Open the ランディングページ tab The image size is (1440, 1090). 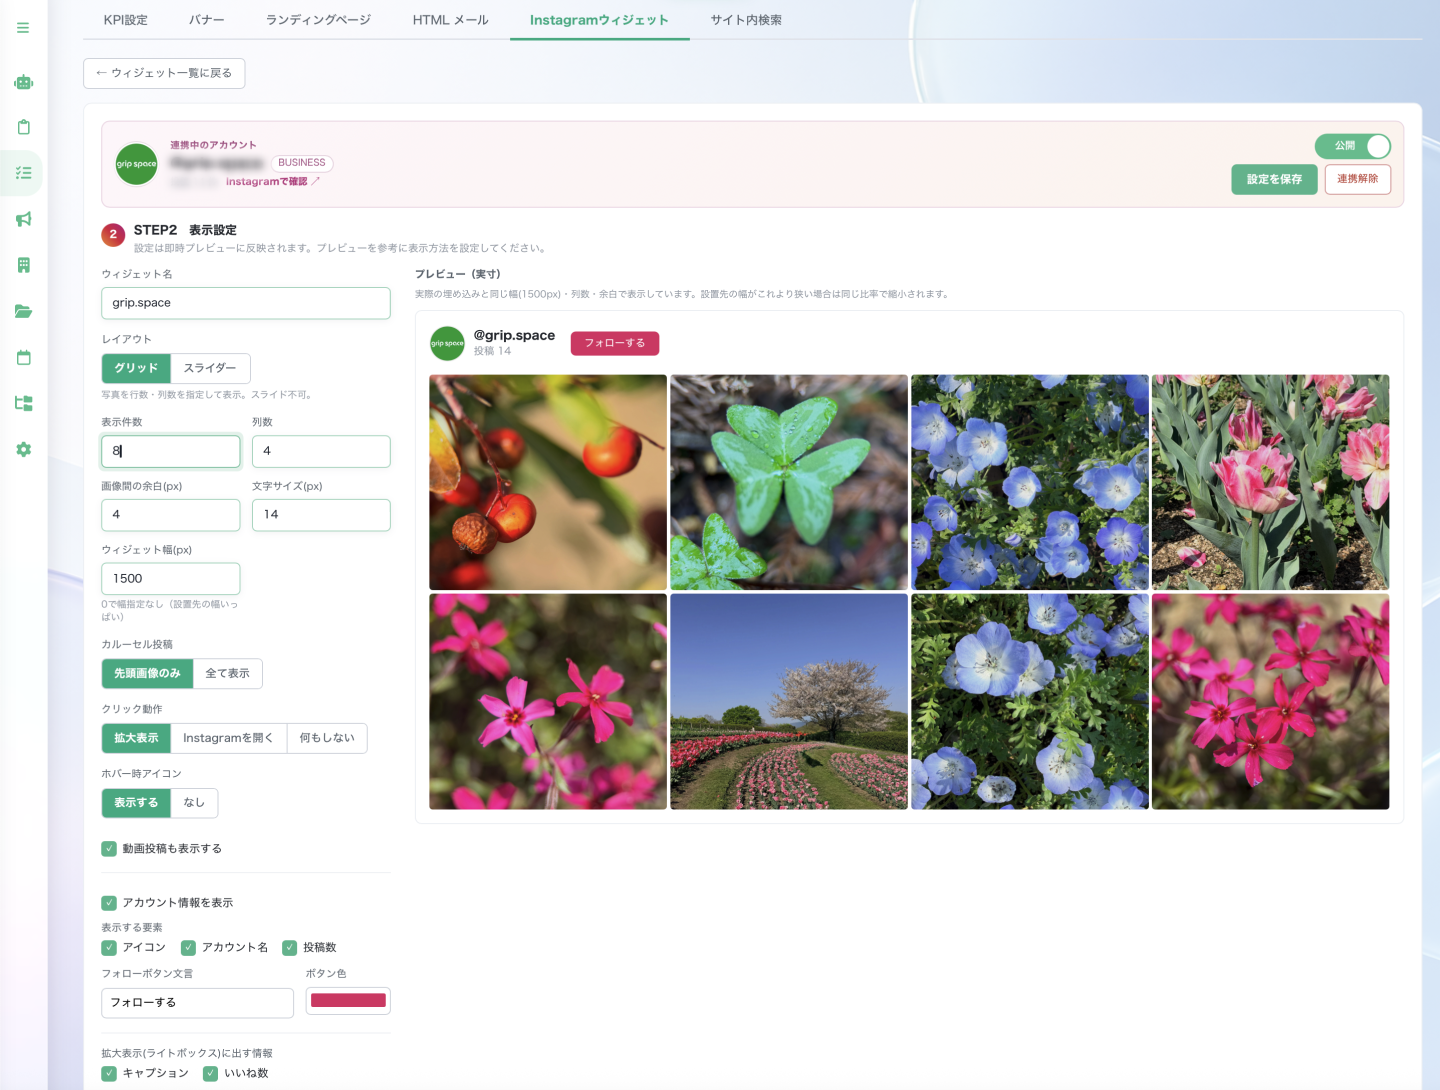click(318, 20)
